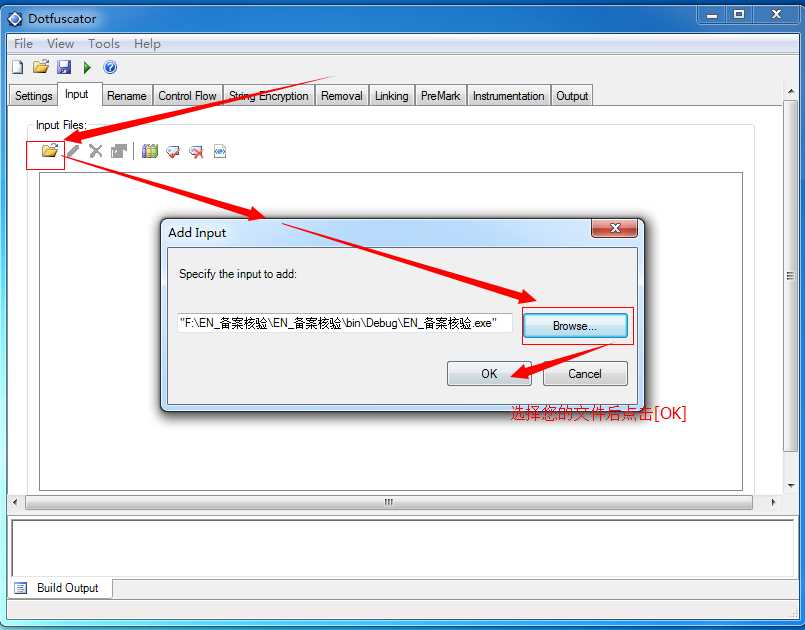805x630 pixels.
Task: Click the red cross tag icon in input toolbar
Action: coord(196,151)
